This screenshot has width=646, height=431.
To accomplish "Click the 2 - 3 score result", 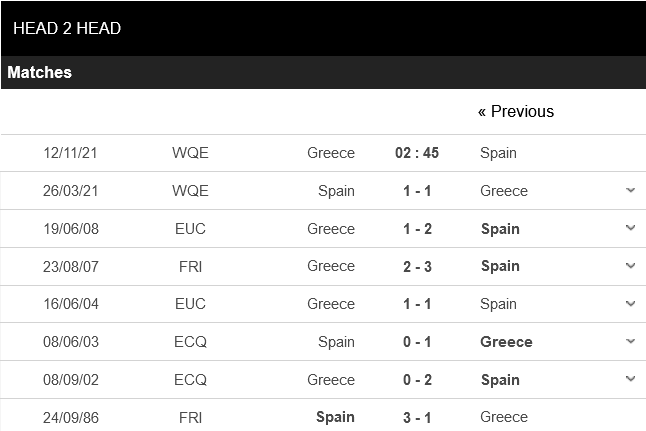I will coord(417,266).
